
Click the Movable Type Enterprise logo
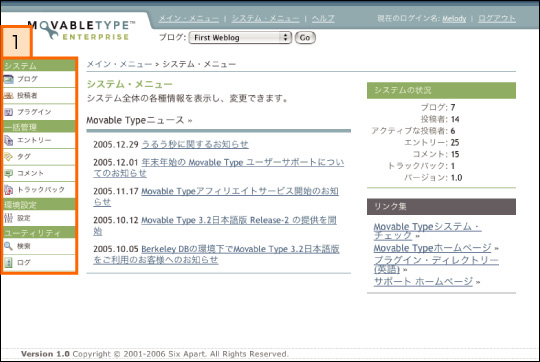pyautogui.click(x=81, y=30)
